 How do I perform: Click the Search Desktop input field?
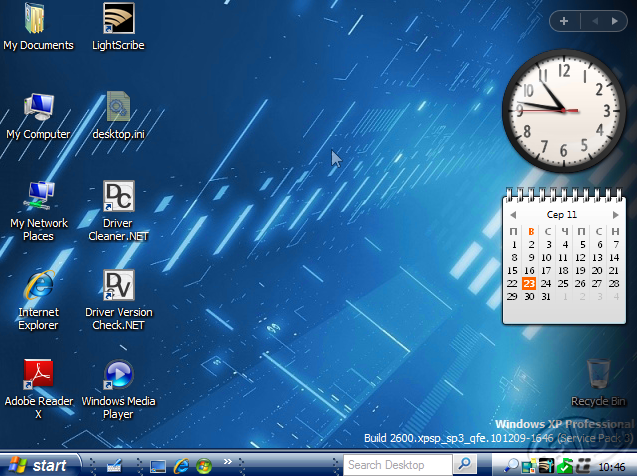[398, 465]
